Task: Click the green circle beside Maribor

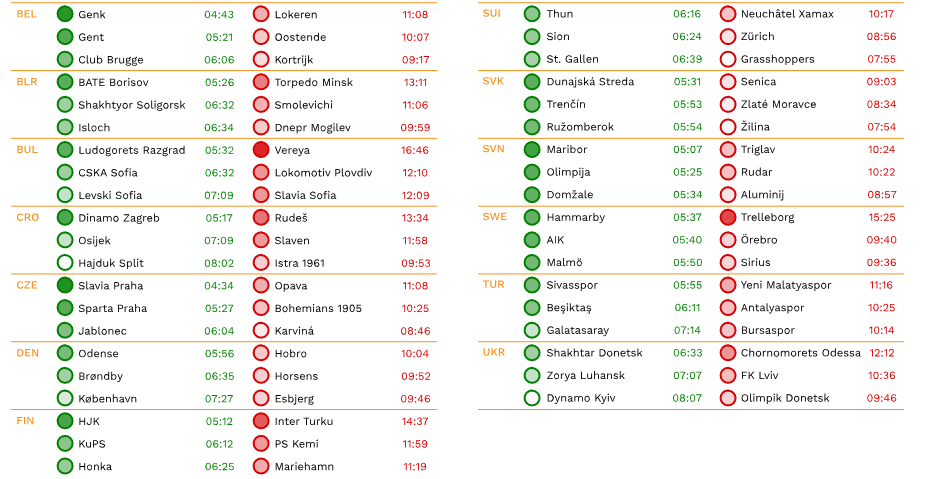Action: click(532, 149)
